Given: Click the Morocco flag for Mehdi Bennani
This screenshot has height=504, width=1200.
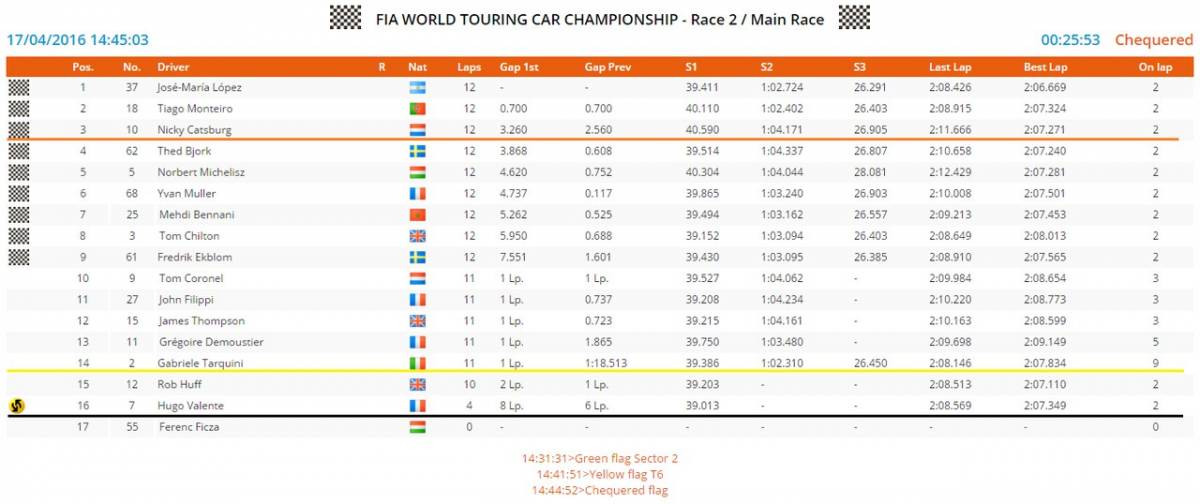Looking at the screenshot, I should [417, 215].
